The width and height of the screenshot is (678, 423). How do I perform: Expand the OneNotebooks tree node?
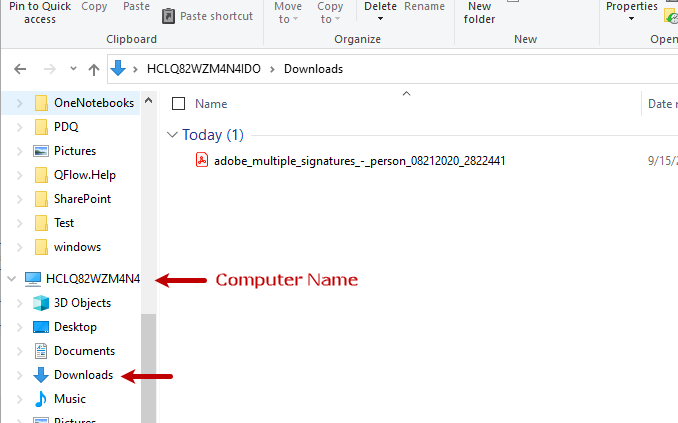click(x=19, y=103)
